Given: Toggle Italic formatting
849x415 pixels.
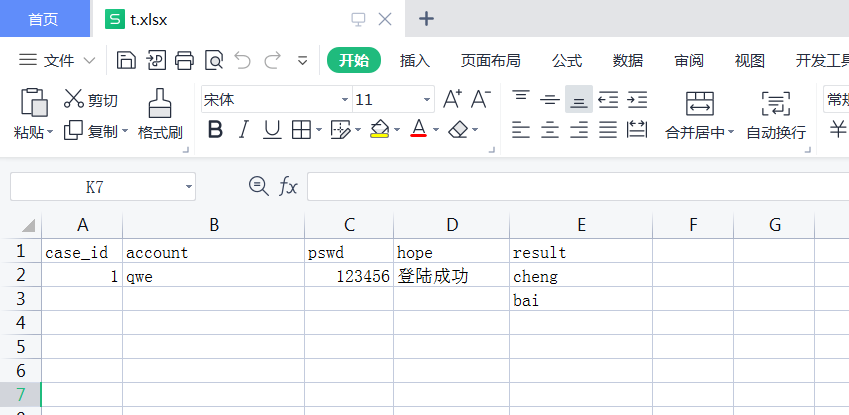Looking at the screenshot, I should [x=243, y=129].
